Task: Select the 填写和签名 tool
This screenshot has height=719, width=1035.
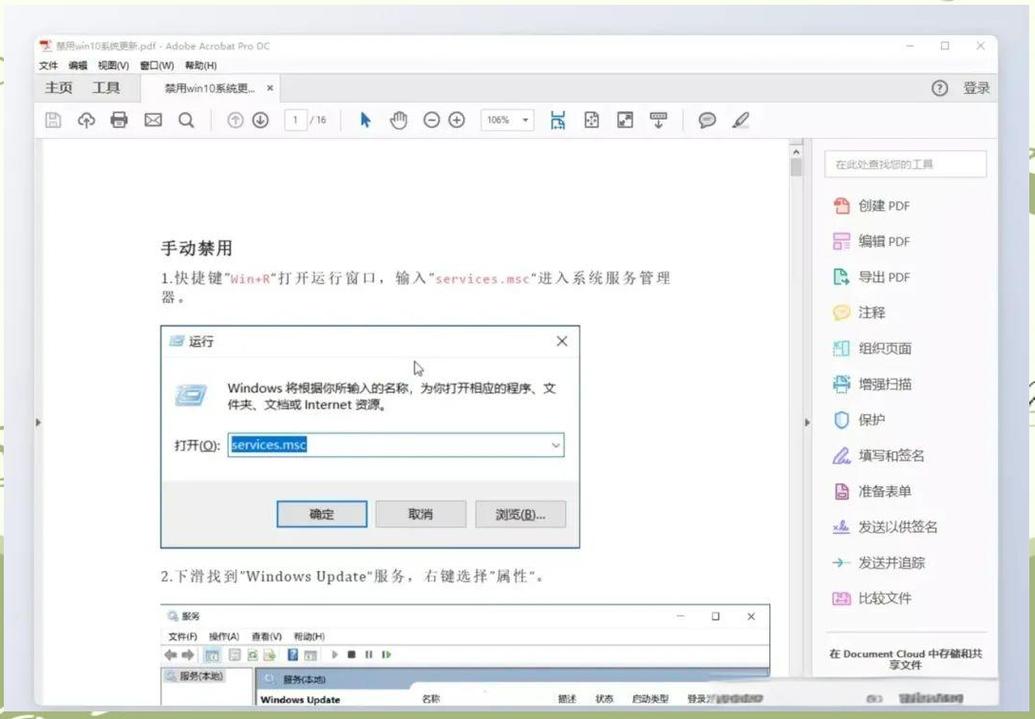Action: point(890,455)
